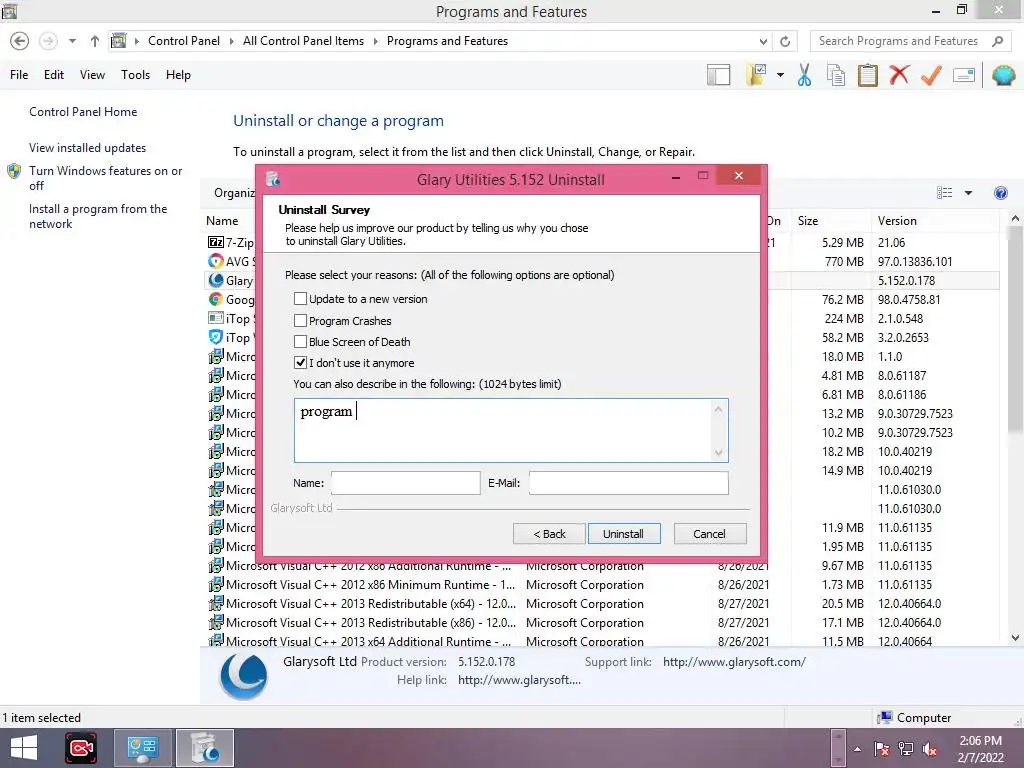The height and width of the screenshot is (768, 1024).
Task: Click the blue Help question mark icon
Action: click(x=1000, y=193)
